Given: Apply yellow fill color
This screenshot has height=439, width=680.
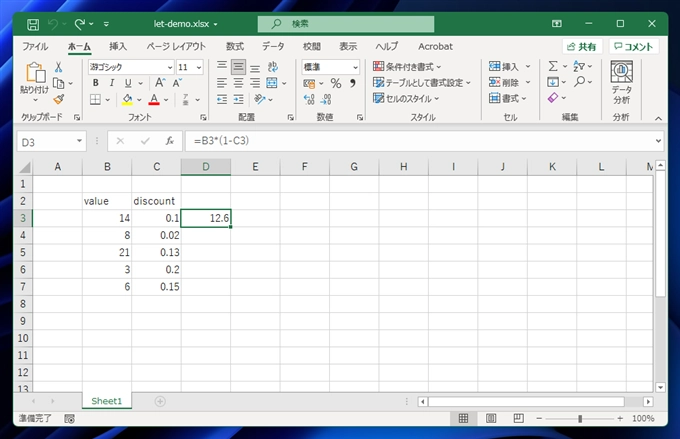Looking at the screenshot, I should [x=127, y=100].
